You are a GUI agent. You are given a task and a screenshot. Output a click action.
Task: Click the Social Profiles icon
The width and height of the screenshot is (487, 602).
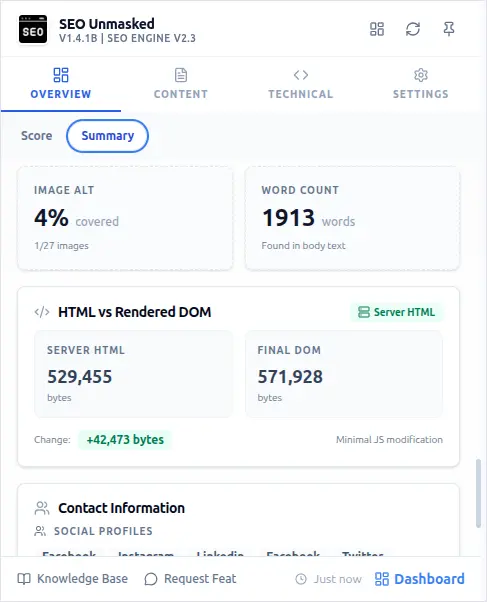coord(40,531)
